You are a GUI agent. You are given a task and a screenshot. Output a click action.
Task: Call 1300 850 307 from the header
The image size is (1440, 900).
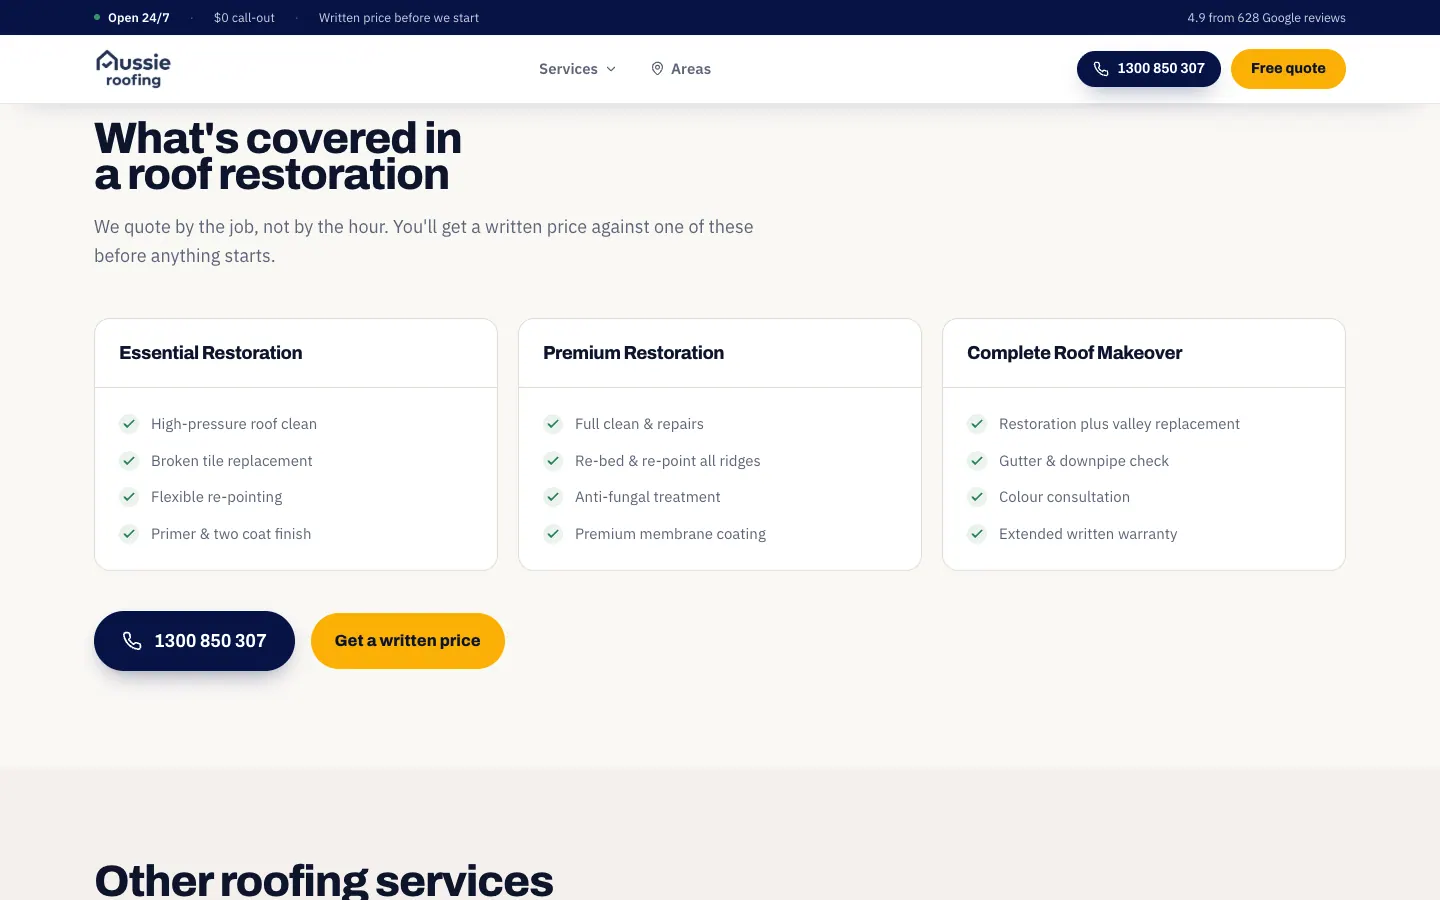(x=1149, y=69)
